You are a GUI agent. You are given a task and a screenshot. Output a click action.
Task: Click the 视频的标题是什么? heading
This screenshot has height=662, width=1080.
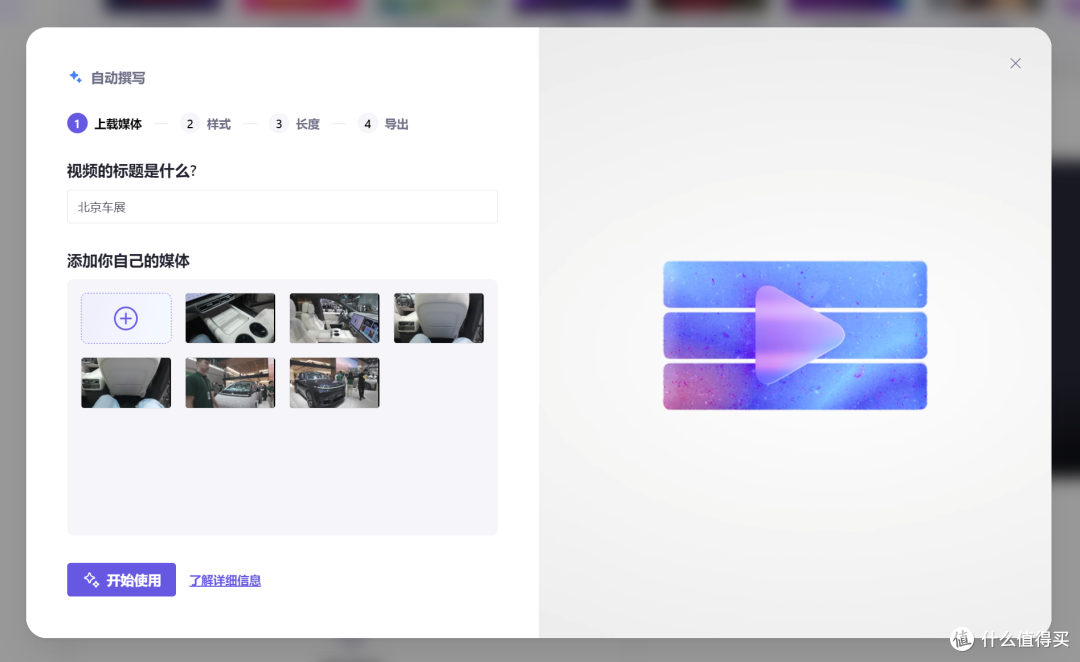pyautogui.click(x=132, y=171)
